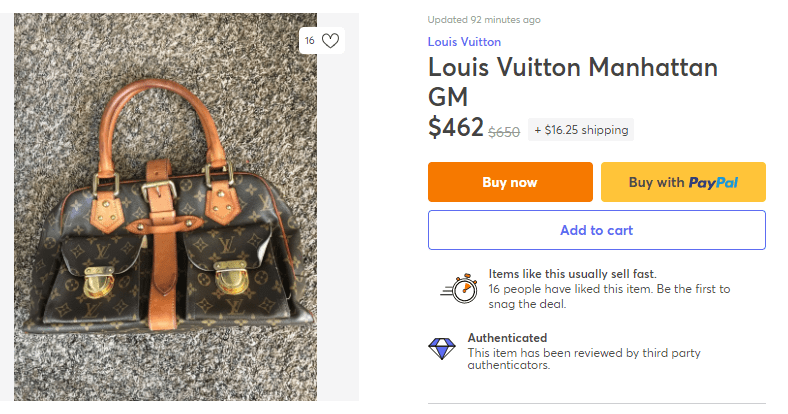Add the handbag to cart

(596, 230)
